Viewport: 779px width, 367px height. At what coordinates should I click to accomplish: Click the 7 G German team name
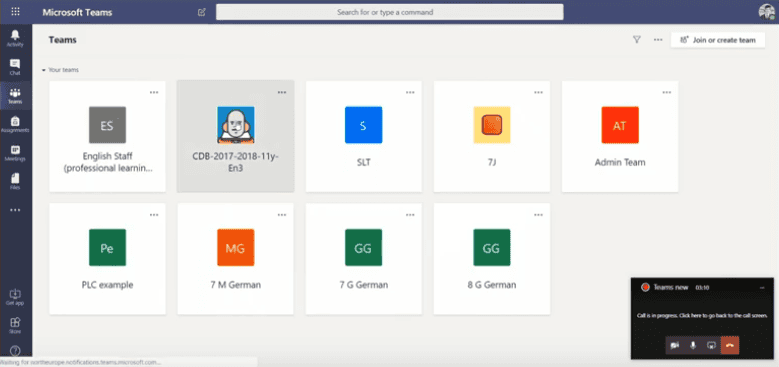pos(364,285)
